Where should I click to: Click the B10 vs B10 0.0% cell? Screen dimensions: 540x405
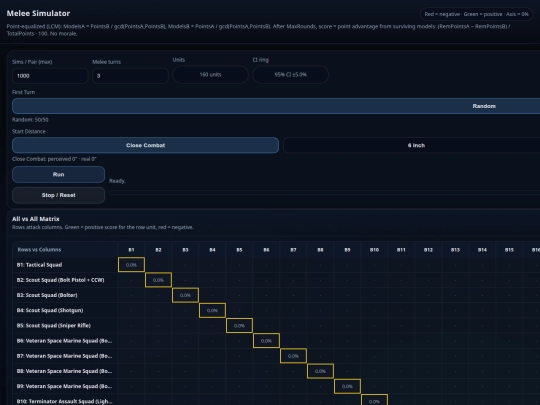pyautogui.click(x=374, y=401)
